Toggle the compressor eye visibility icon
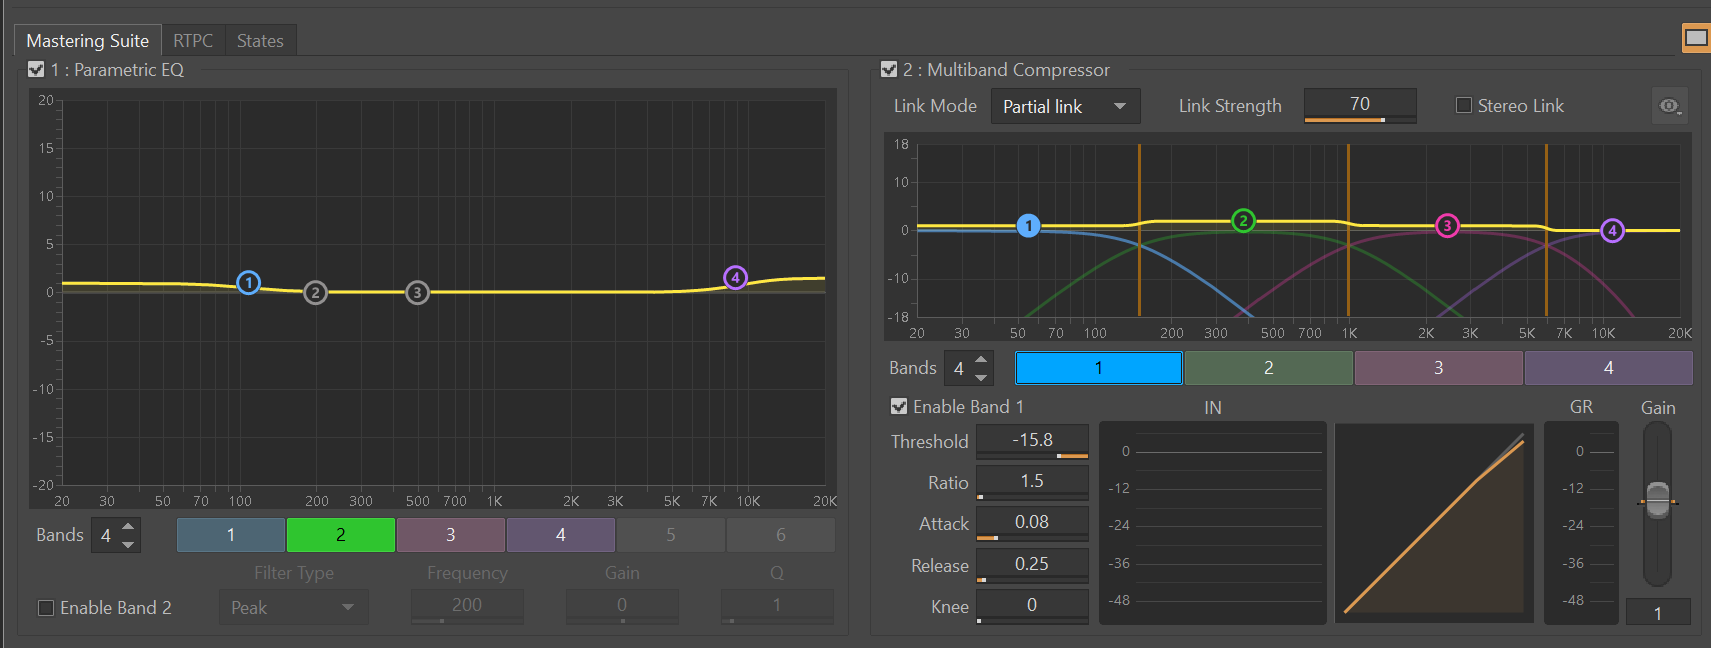1711x648 pixels. click(1669, 106)
